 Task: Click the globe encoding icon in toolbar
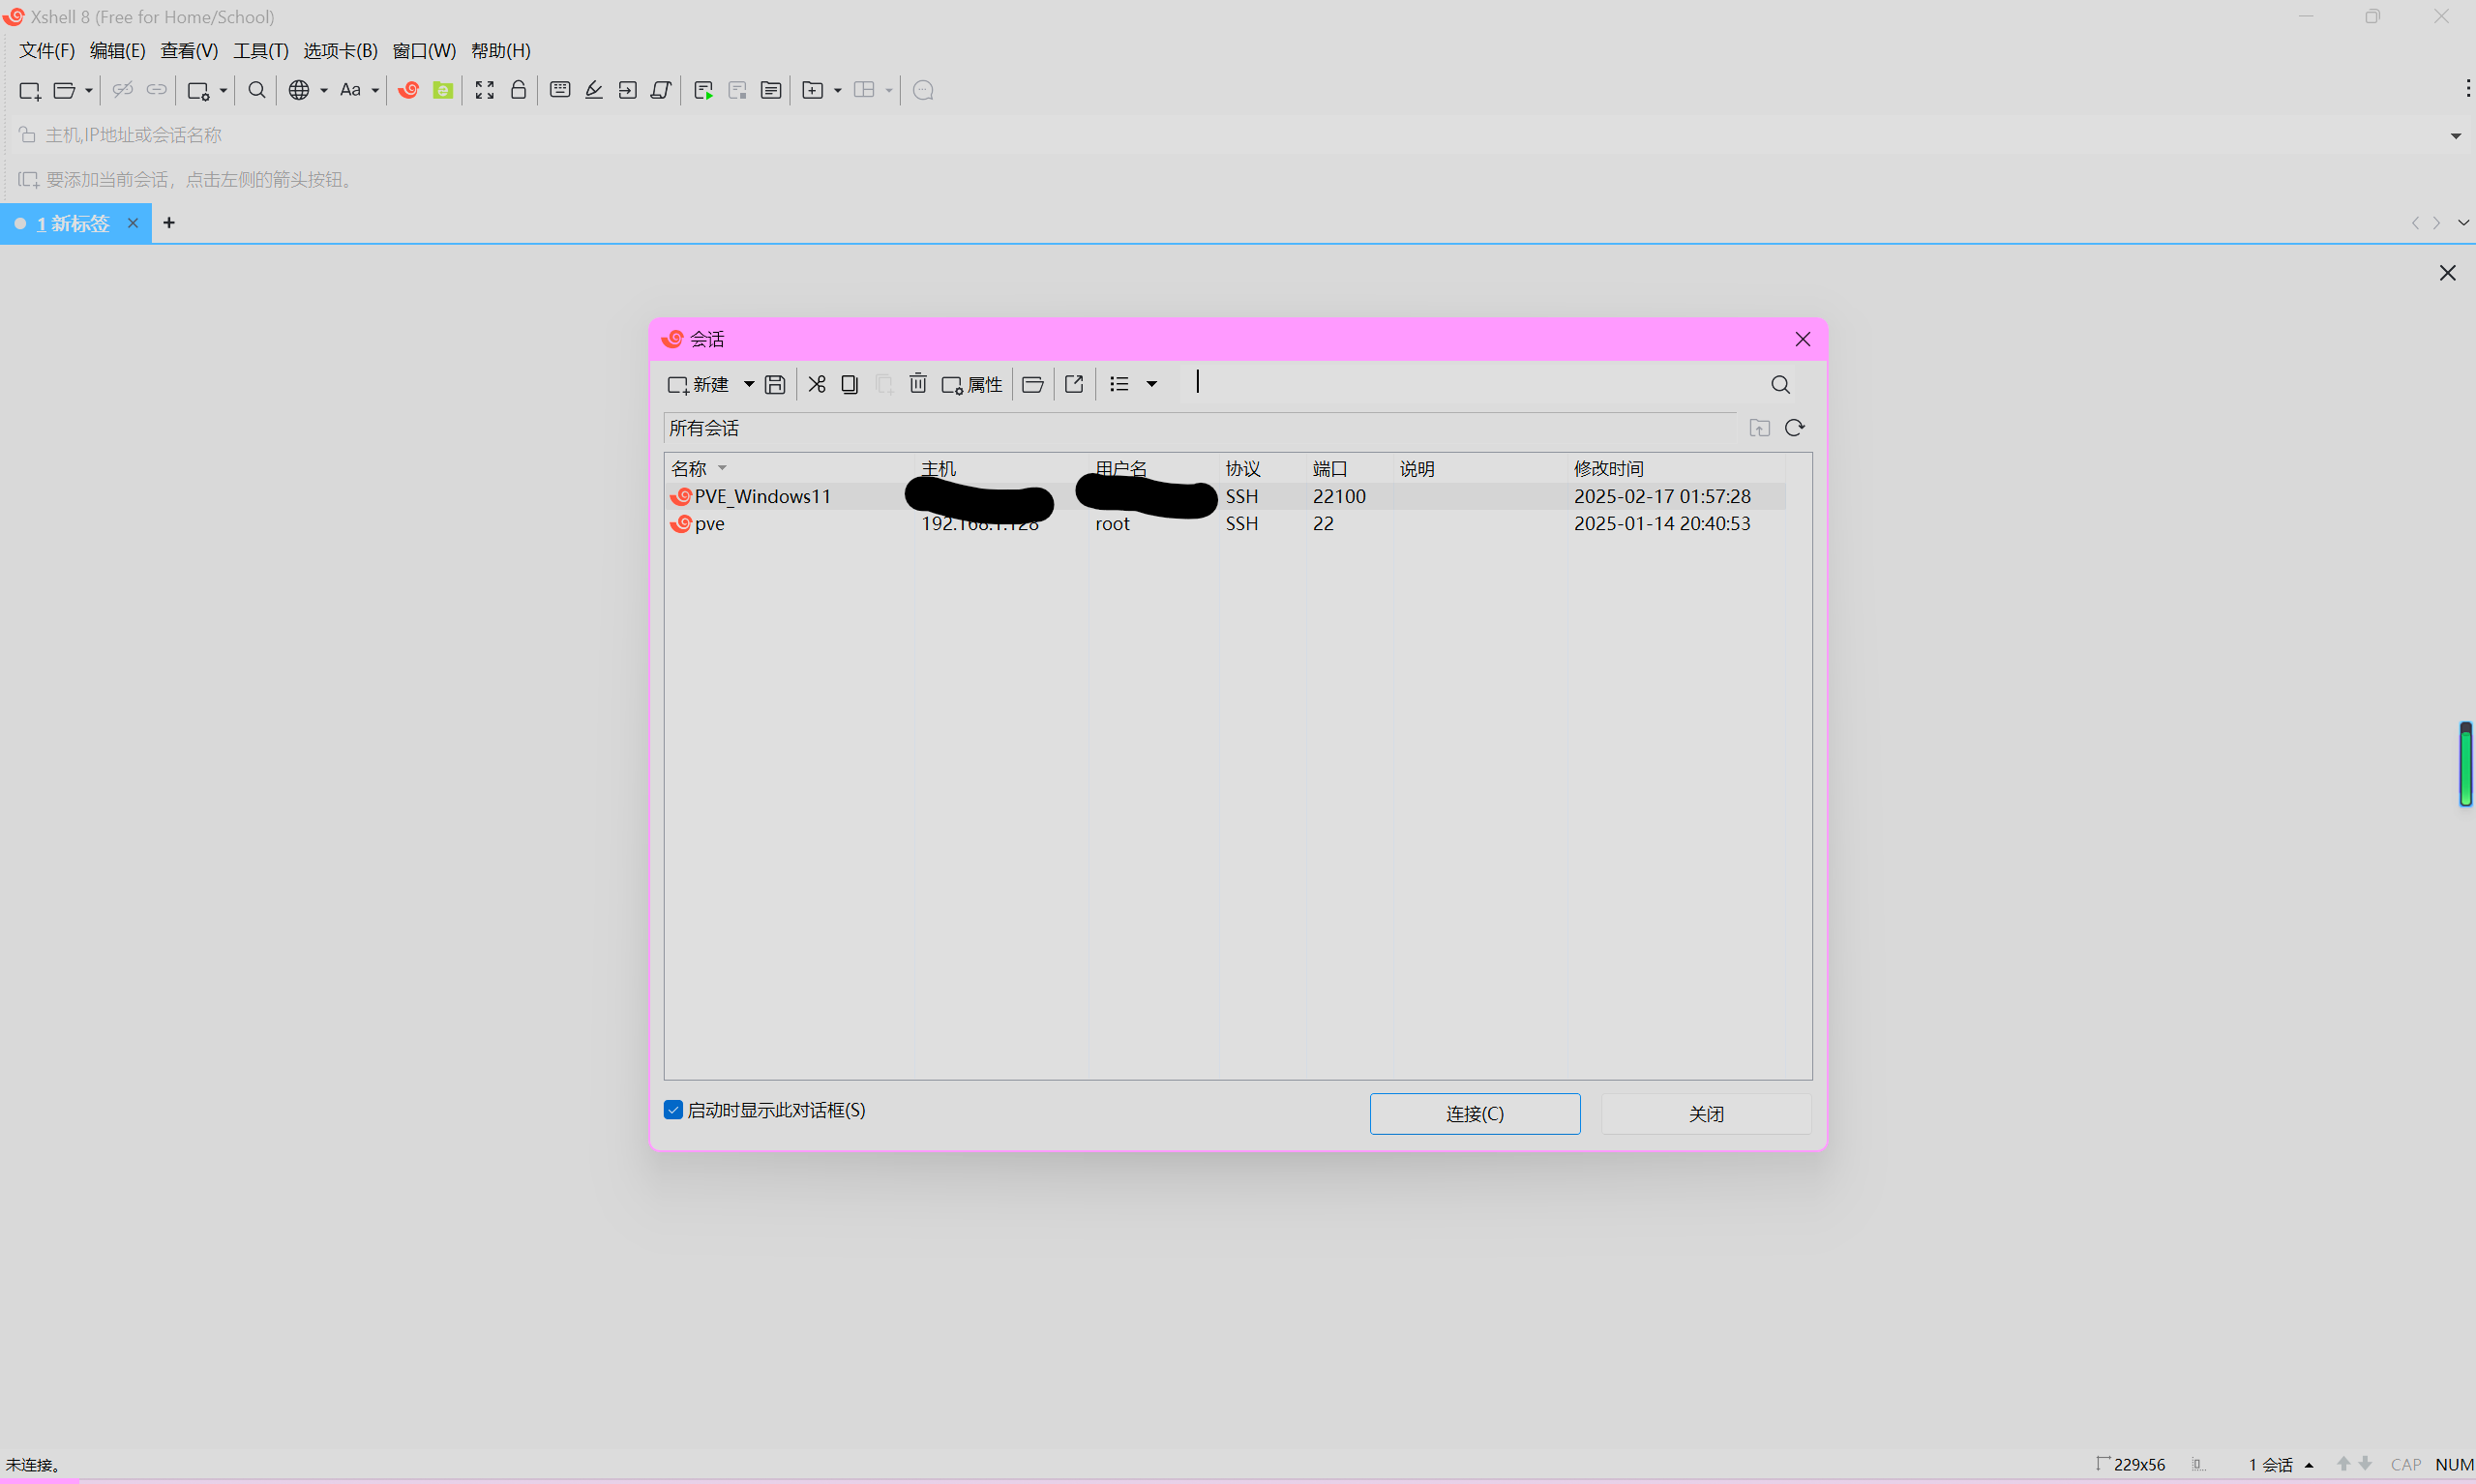[x=298, y=90]
